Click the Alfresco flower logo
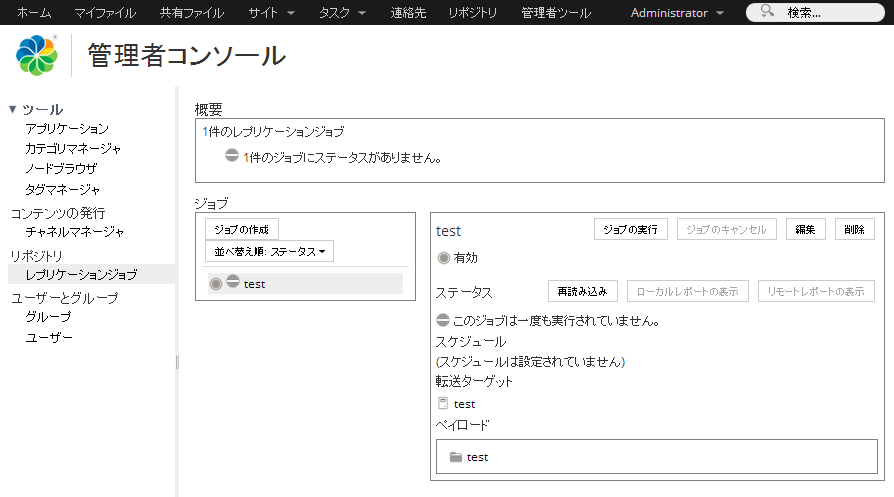Image resolution: width=894 pixels, height=497 pixels. [36, 55]
